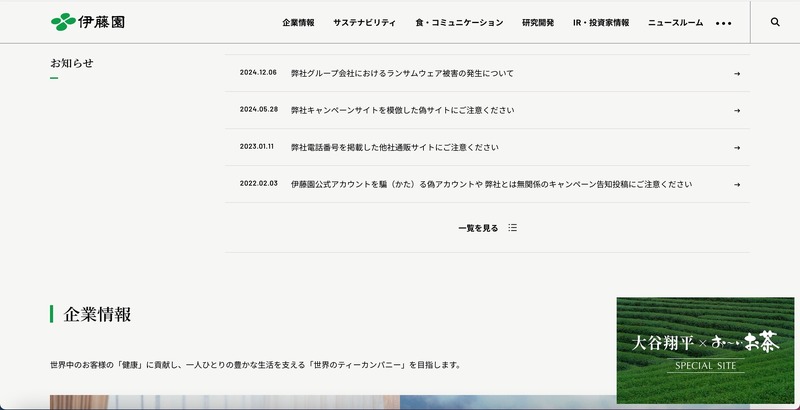The image size is (800, 410).
Task: Open サステナビリティ navigation menu
Action: pos(364,22)
